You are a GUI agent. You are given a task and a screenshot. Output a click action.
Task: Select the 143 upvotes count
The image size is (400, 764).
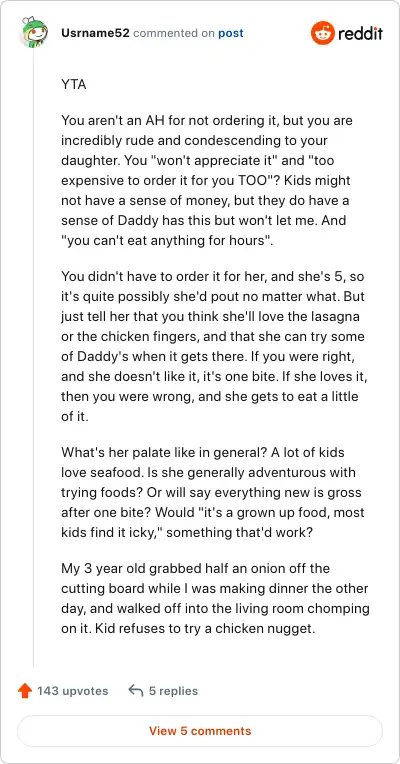coord(73,691)
